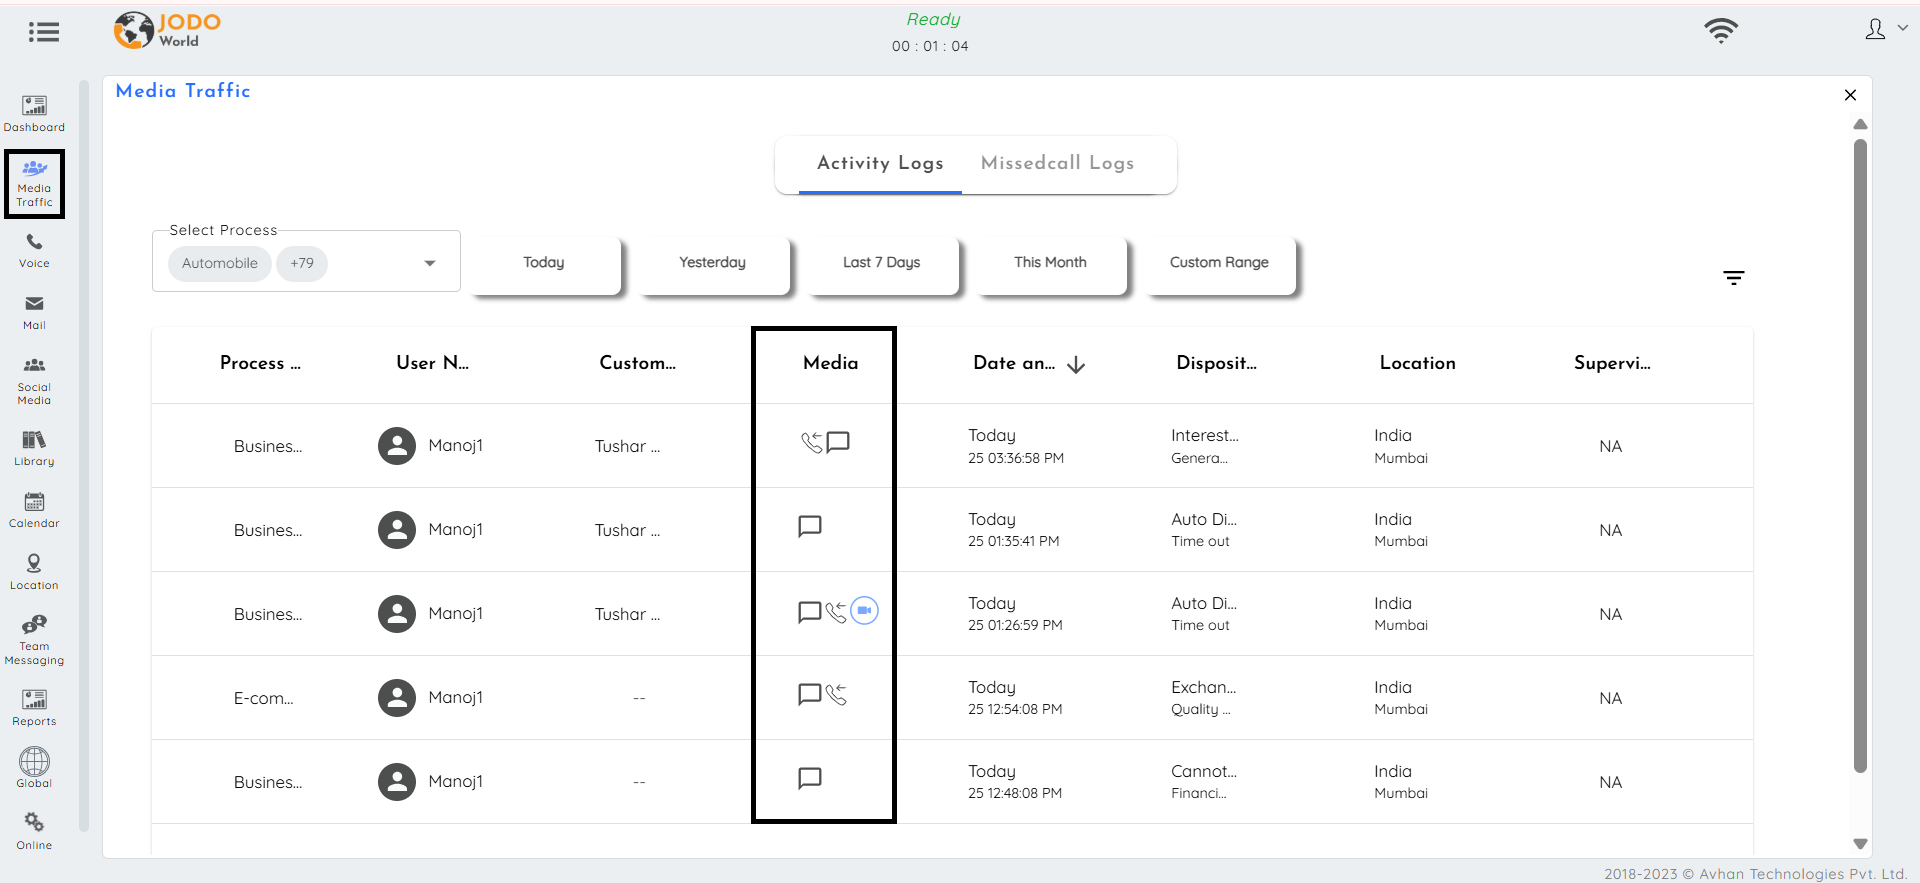1920x883 pixels.
Task: Open the user profile icon
Action: point(1875,30)
